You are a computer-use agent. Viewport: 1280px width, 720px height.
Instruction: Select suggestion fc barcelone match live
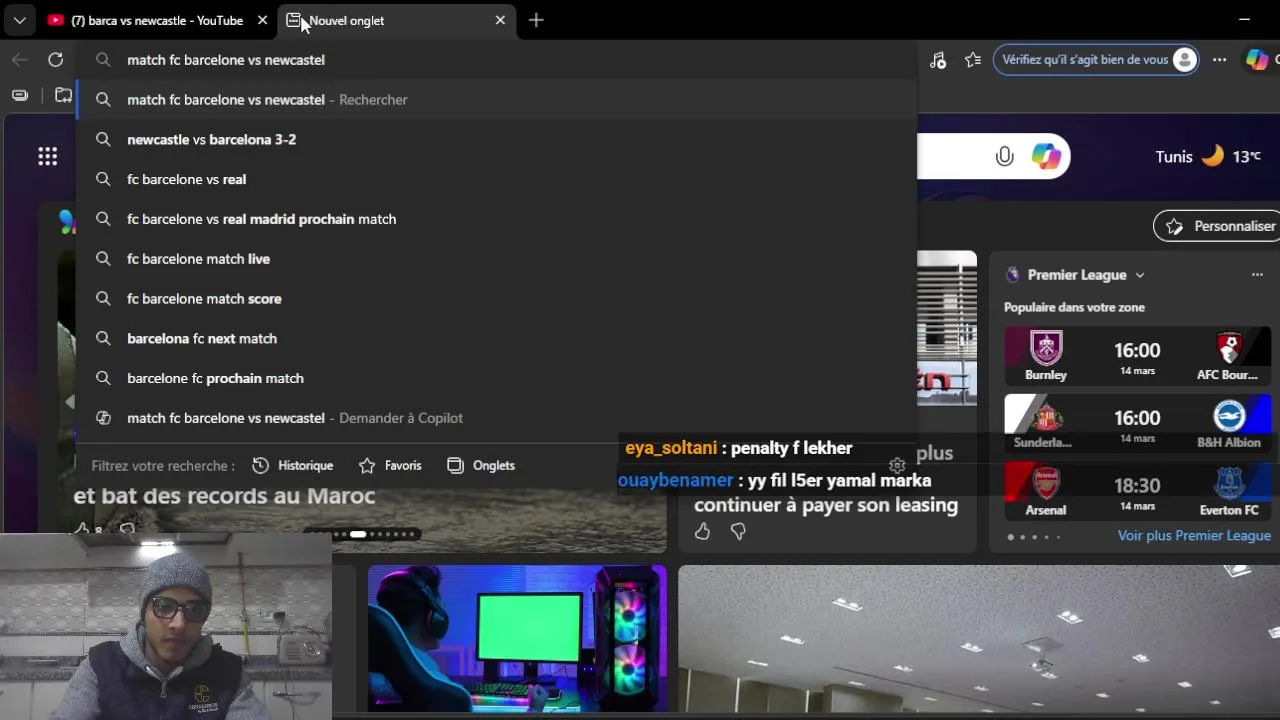pyautogui.click(x=497, y=259)
